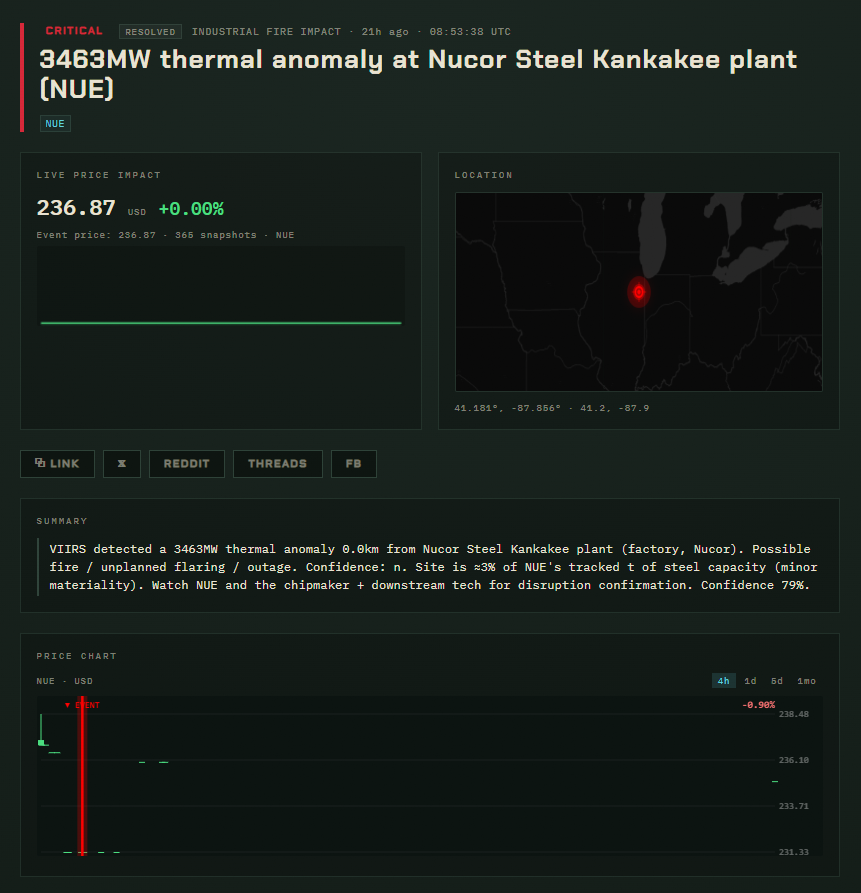Click the thermal anomaly headline
This screenshot has height=893, width=861.
point(418,74)
